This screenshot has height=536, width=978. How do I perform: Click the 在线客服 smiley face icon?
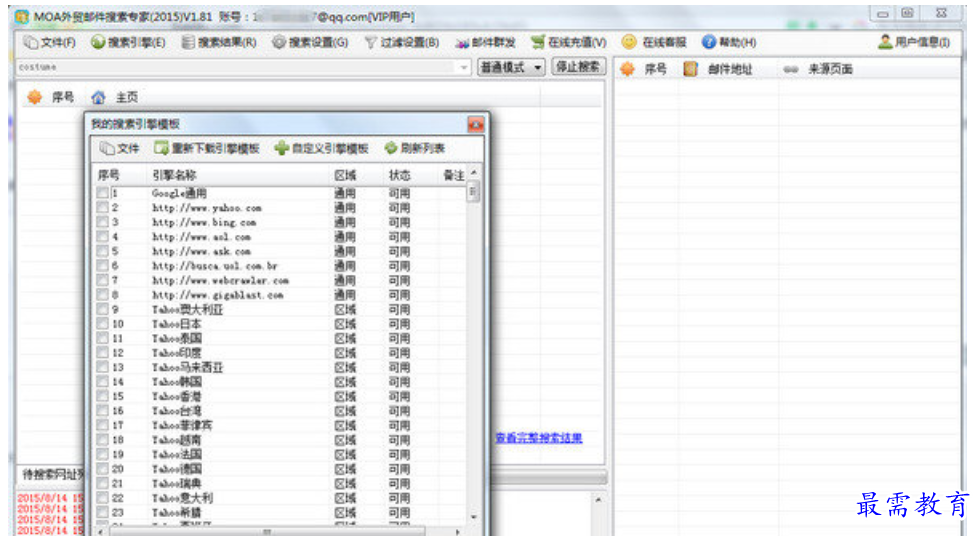629,42
